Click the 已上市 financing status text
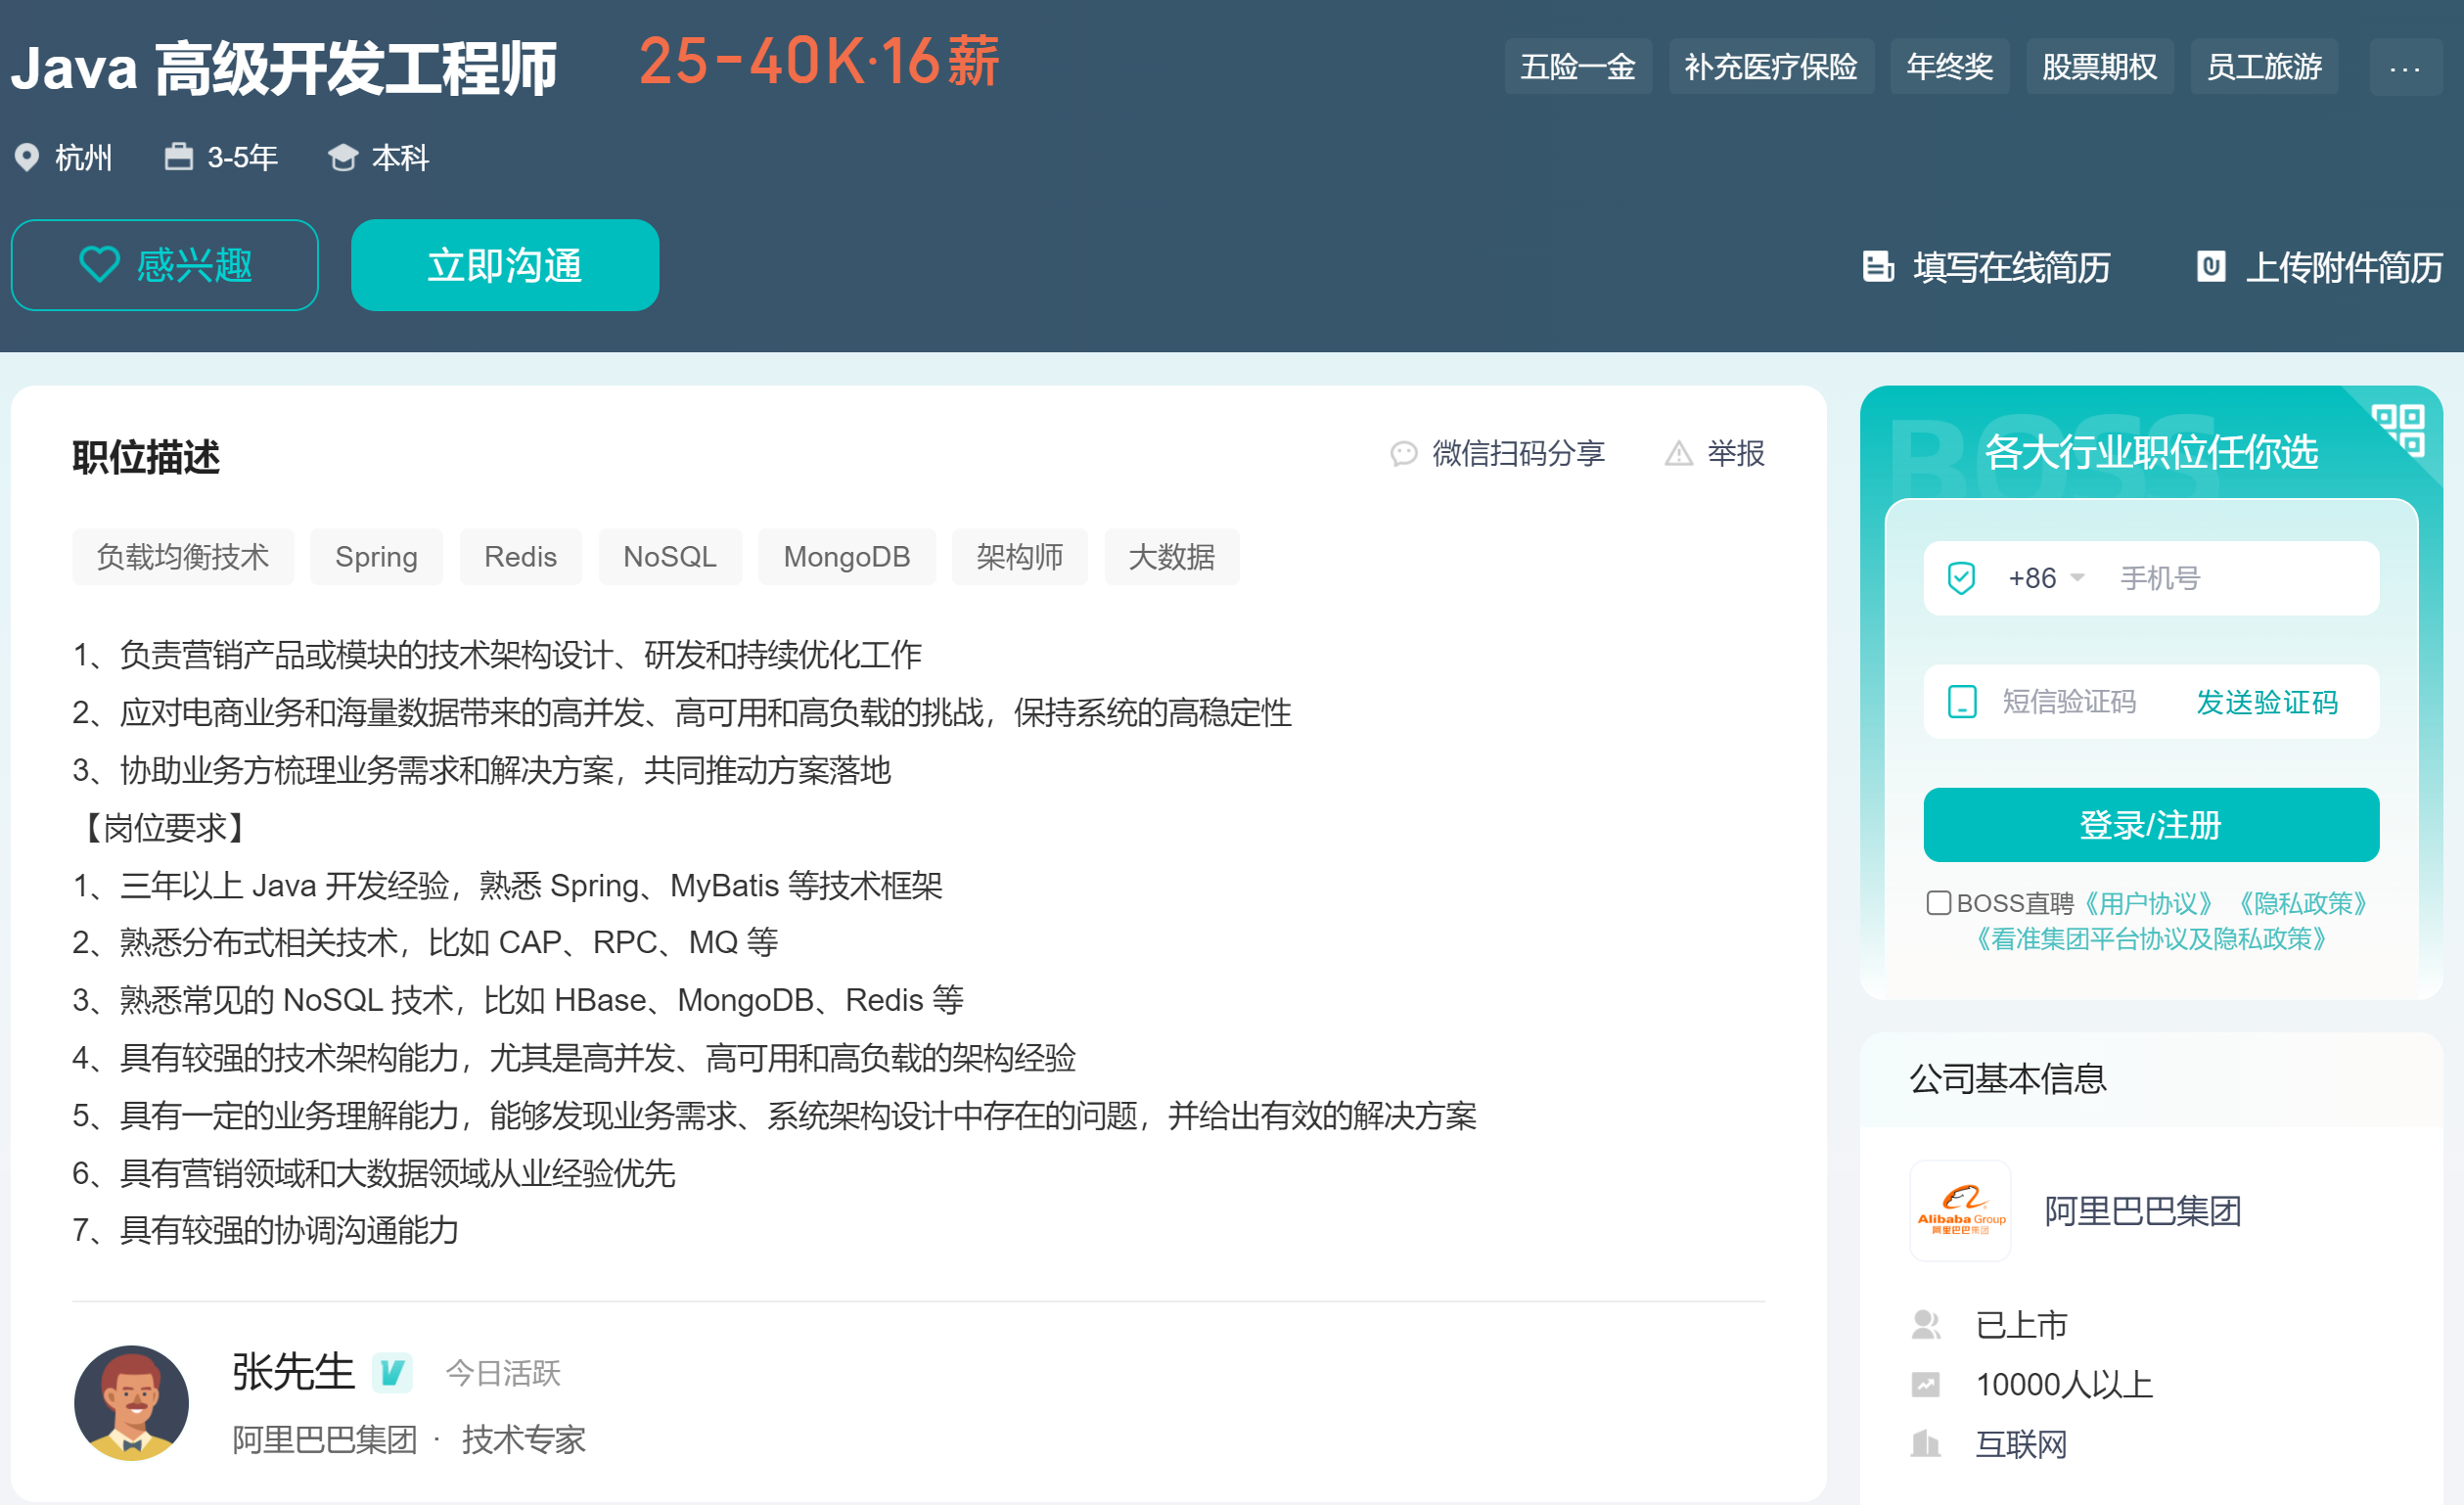2464x1505 pixels. pos(2021,1325)
